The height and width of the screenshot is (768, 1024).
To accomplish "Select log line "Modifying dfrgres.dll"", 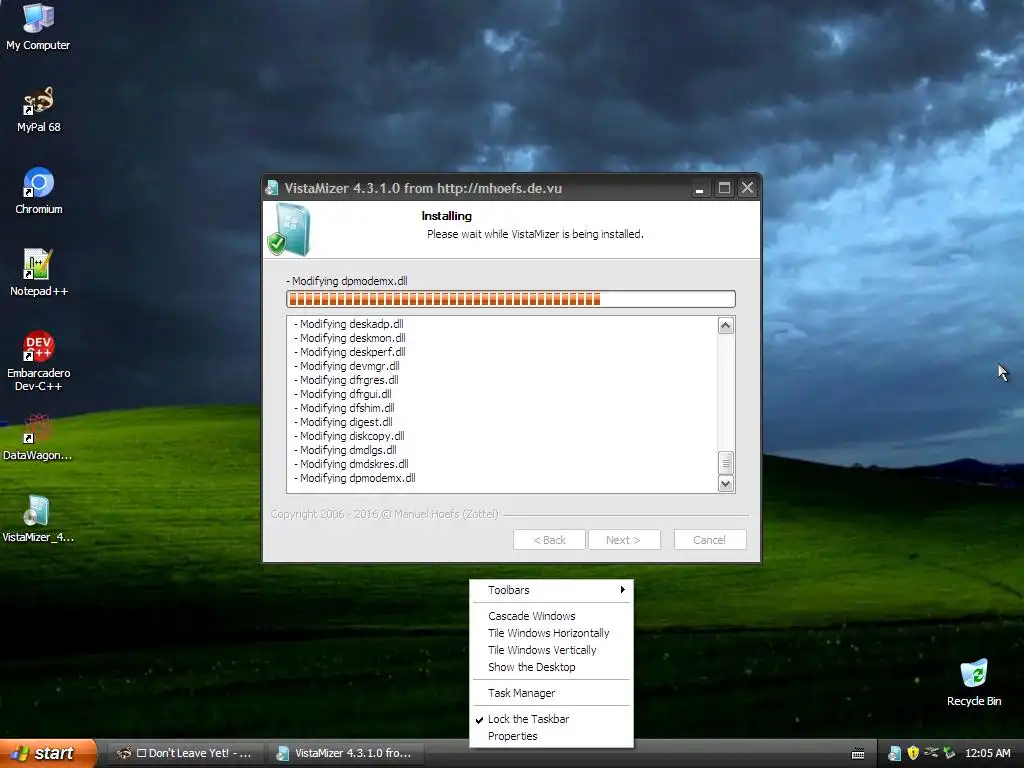I will click(346, 380).
